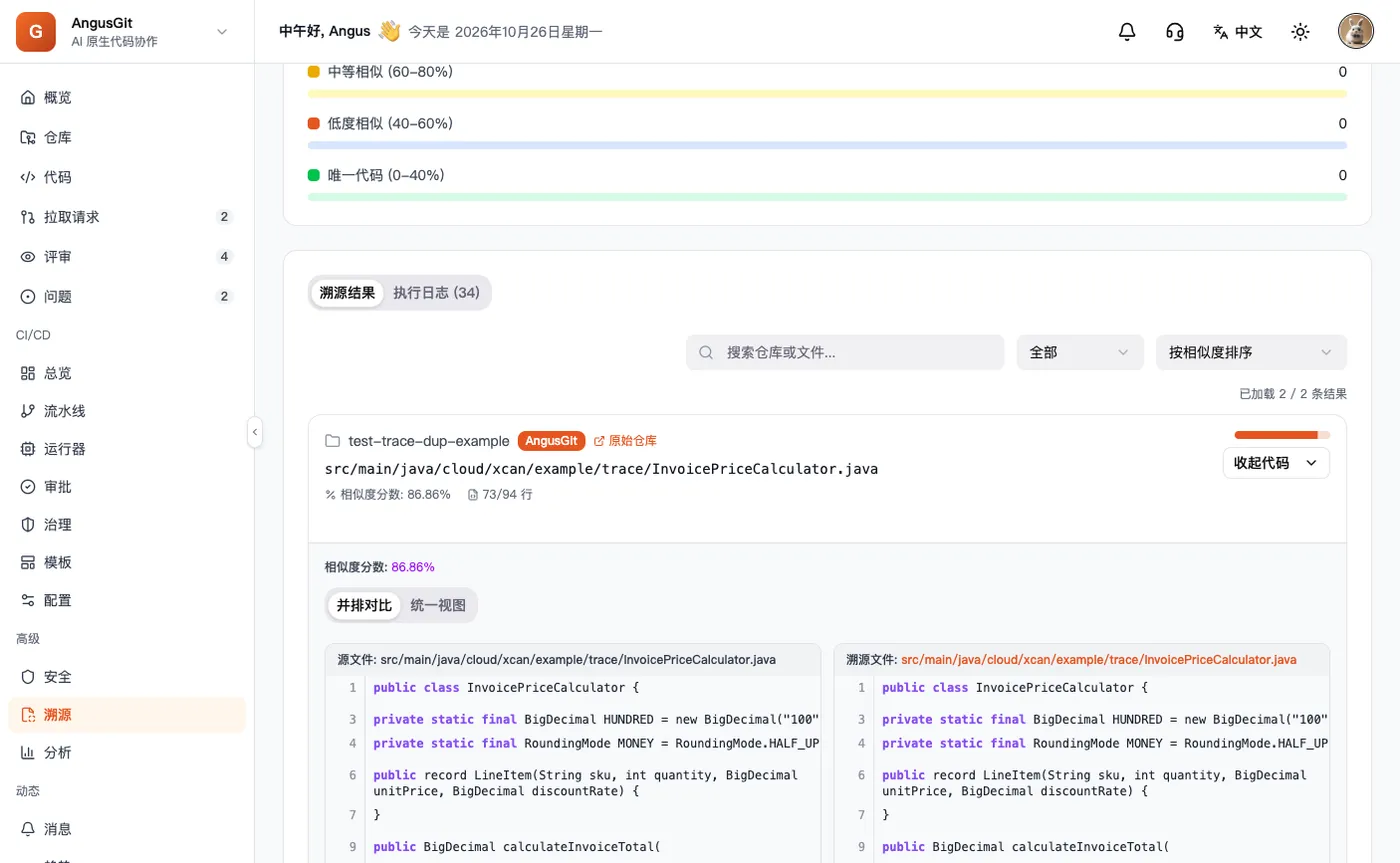The image size is (1400, 863).
Task: Open 审批 approval item
Action: [x=127, y=487]
